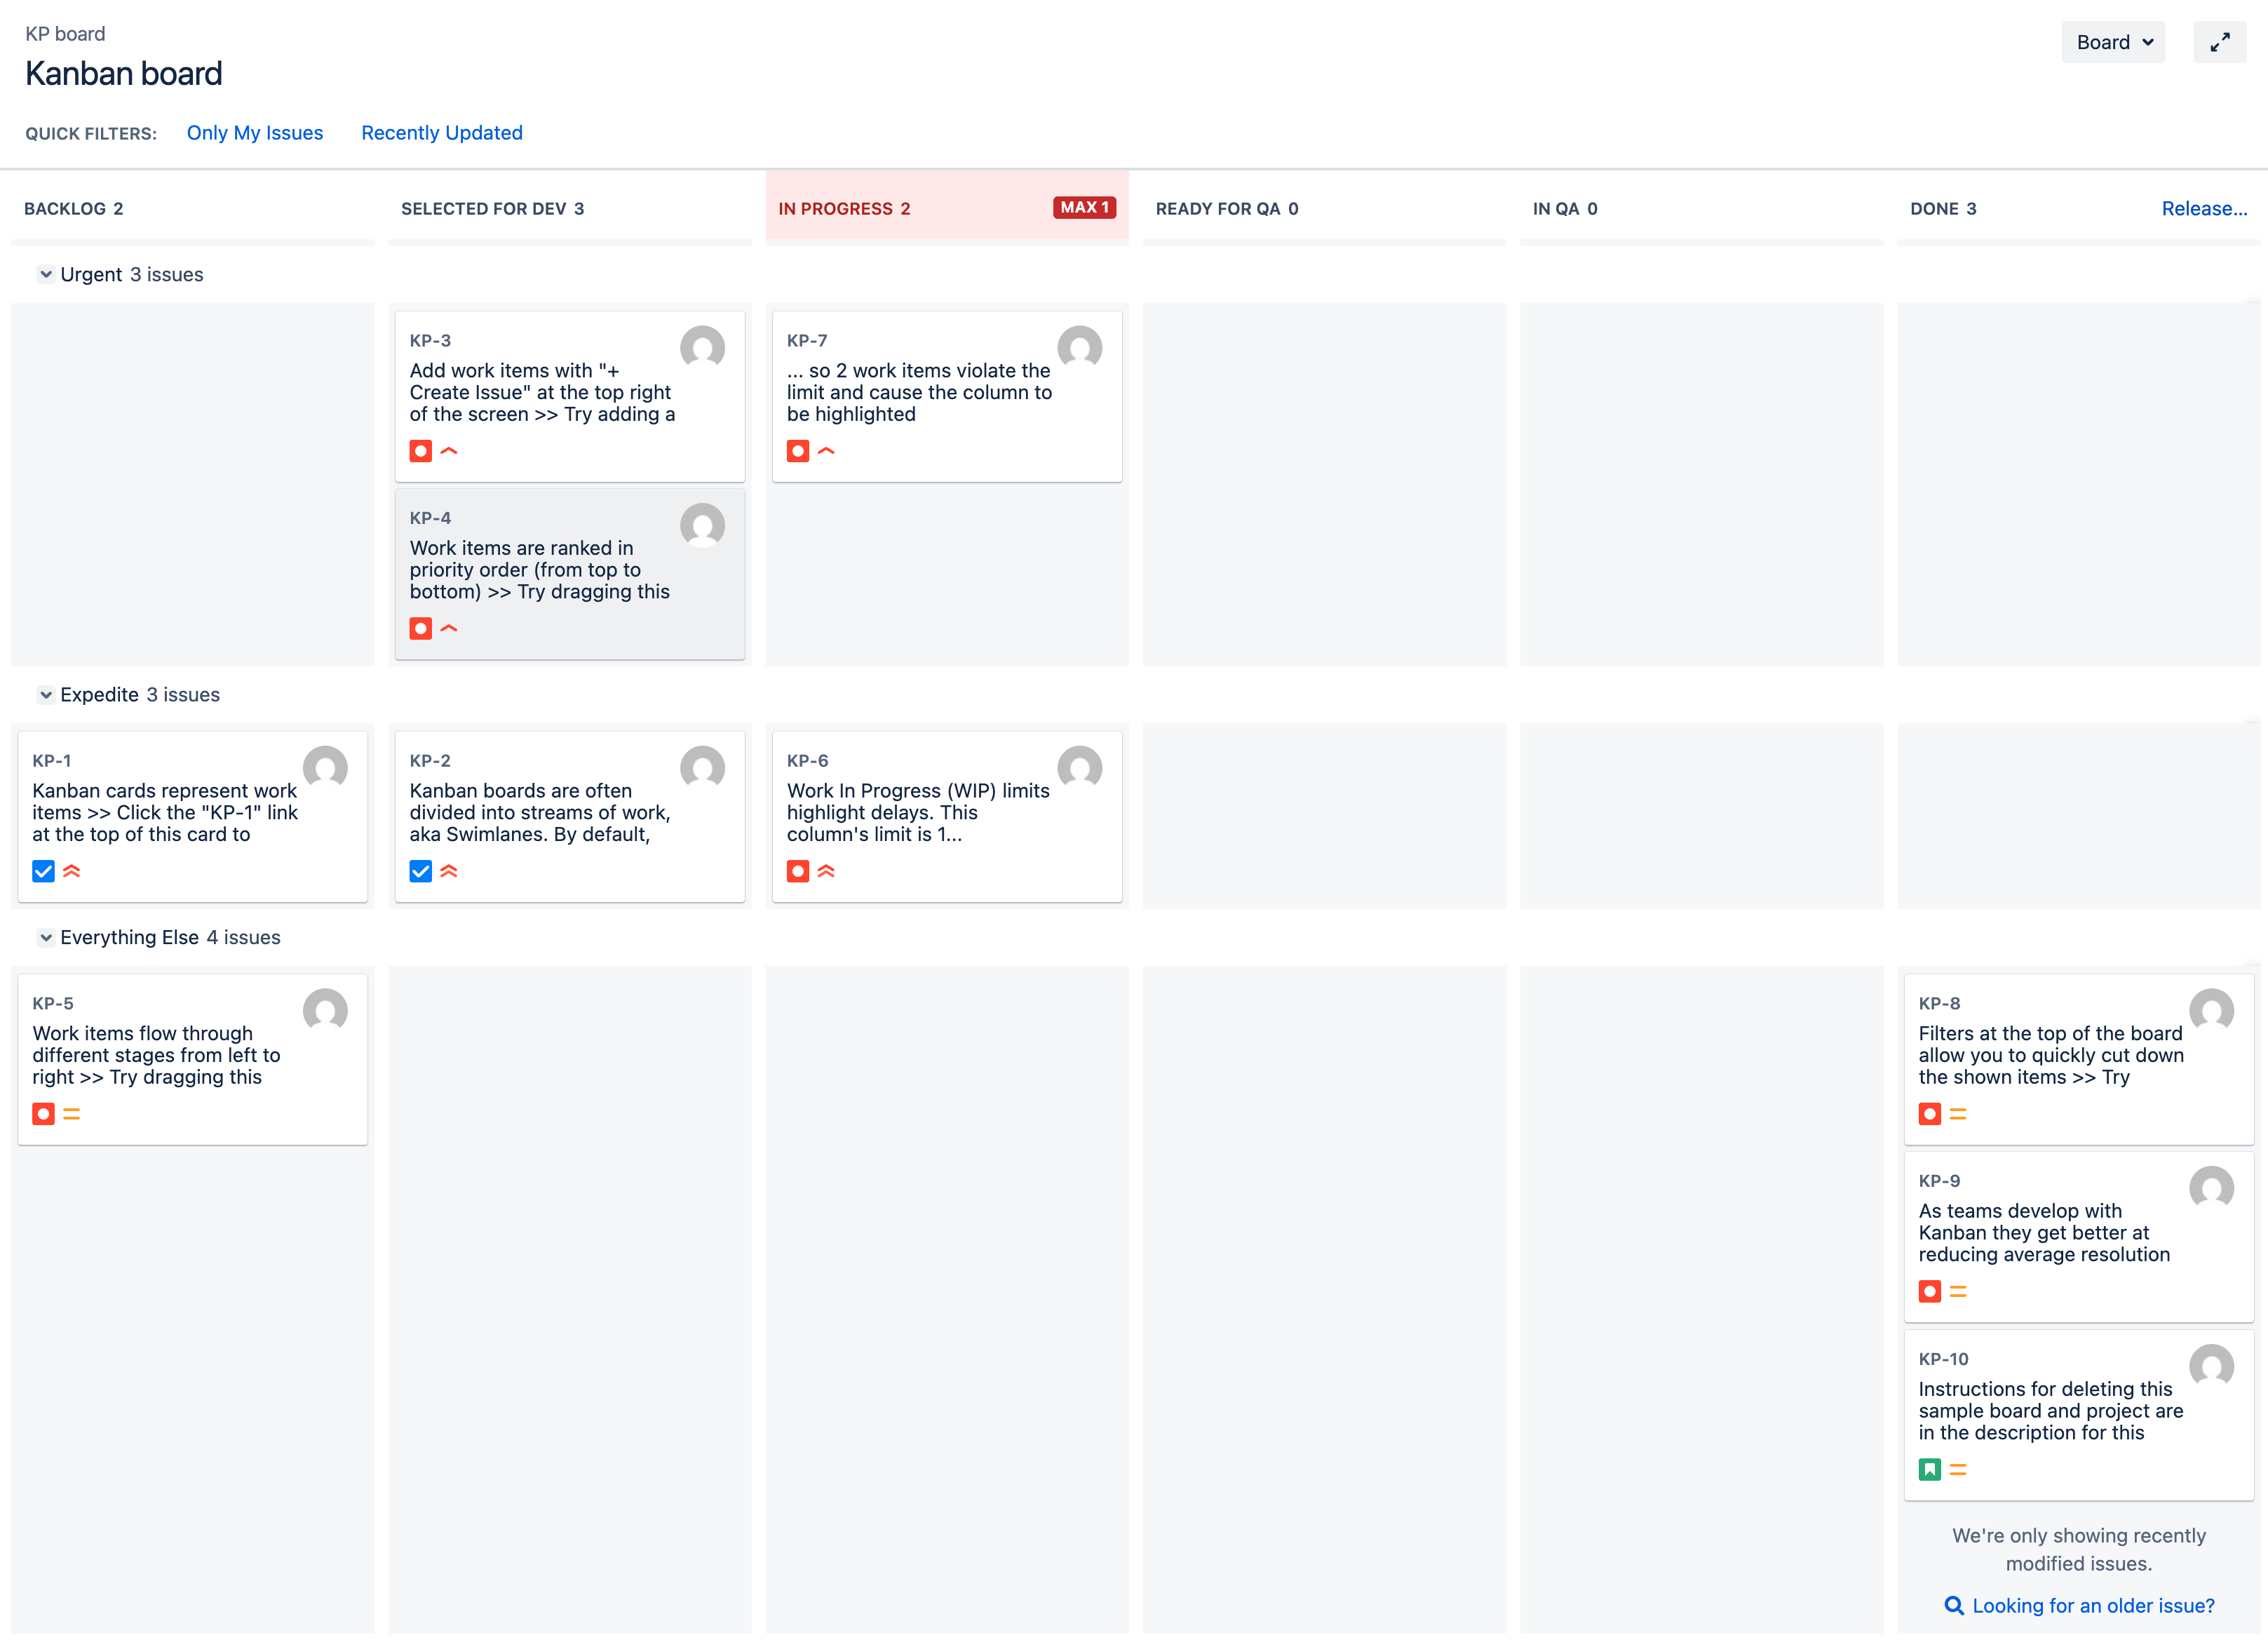Click the medium priority icon on KP-5

(72, 1114)
